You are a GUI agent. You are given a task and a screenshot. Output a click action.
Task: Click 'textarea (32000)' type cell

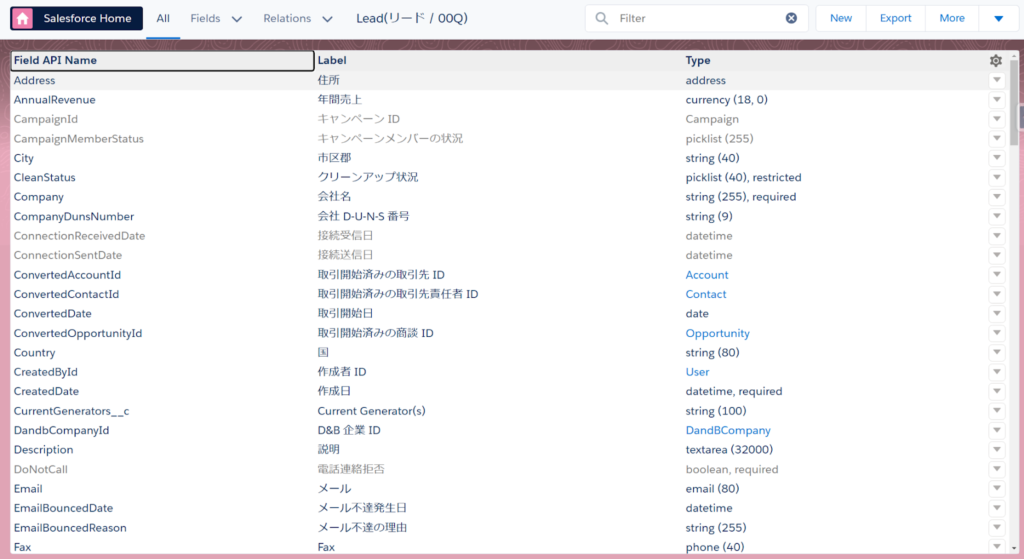(729, 450)
